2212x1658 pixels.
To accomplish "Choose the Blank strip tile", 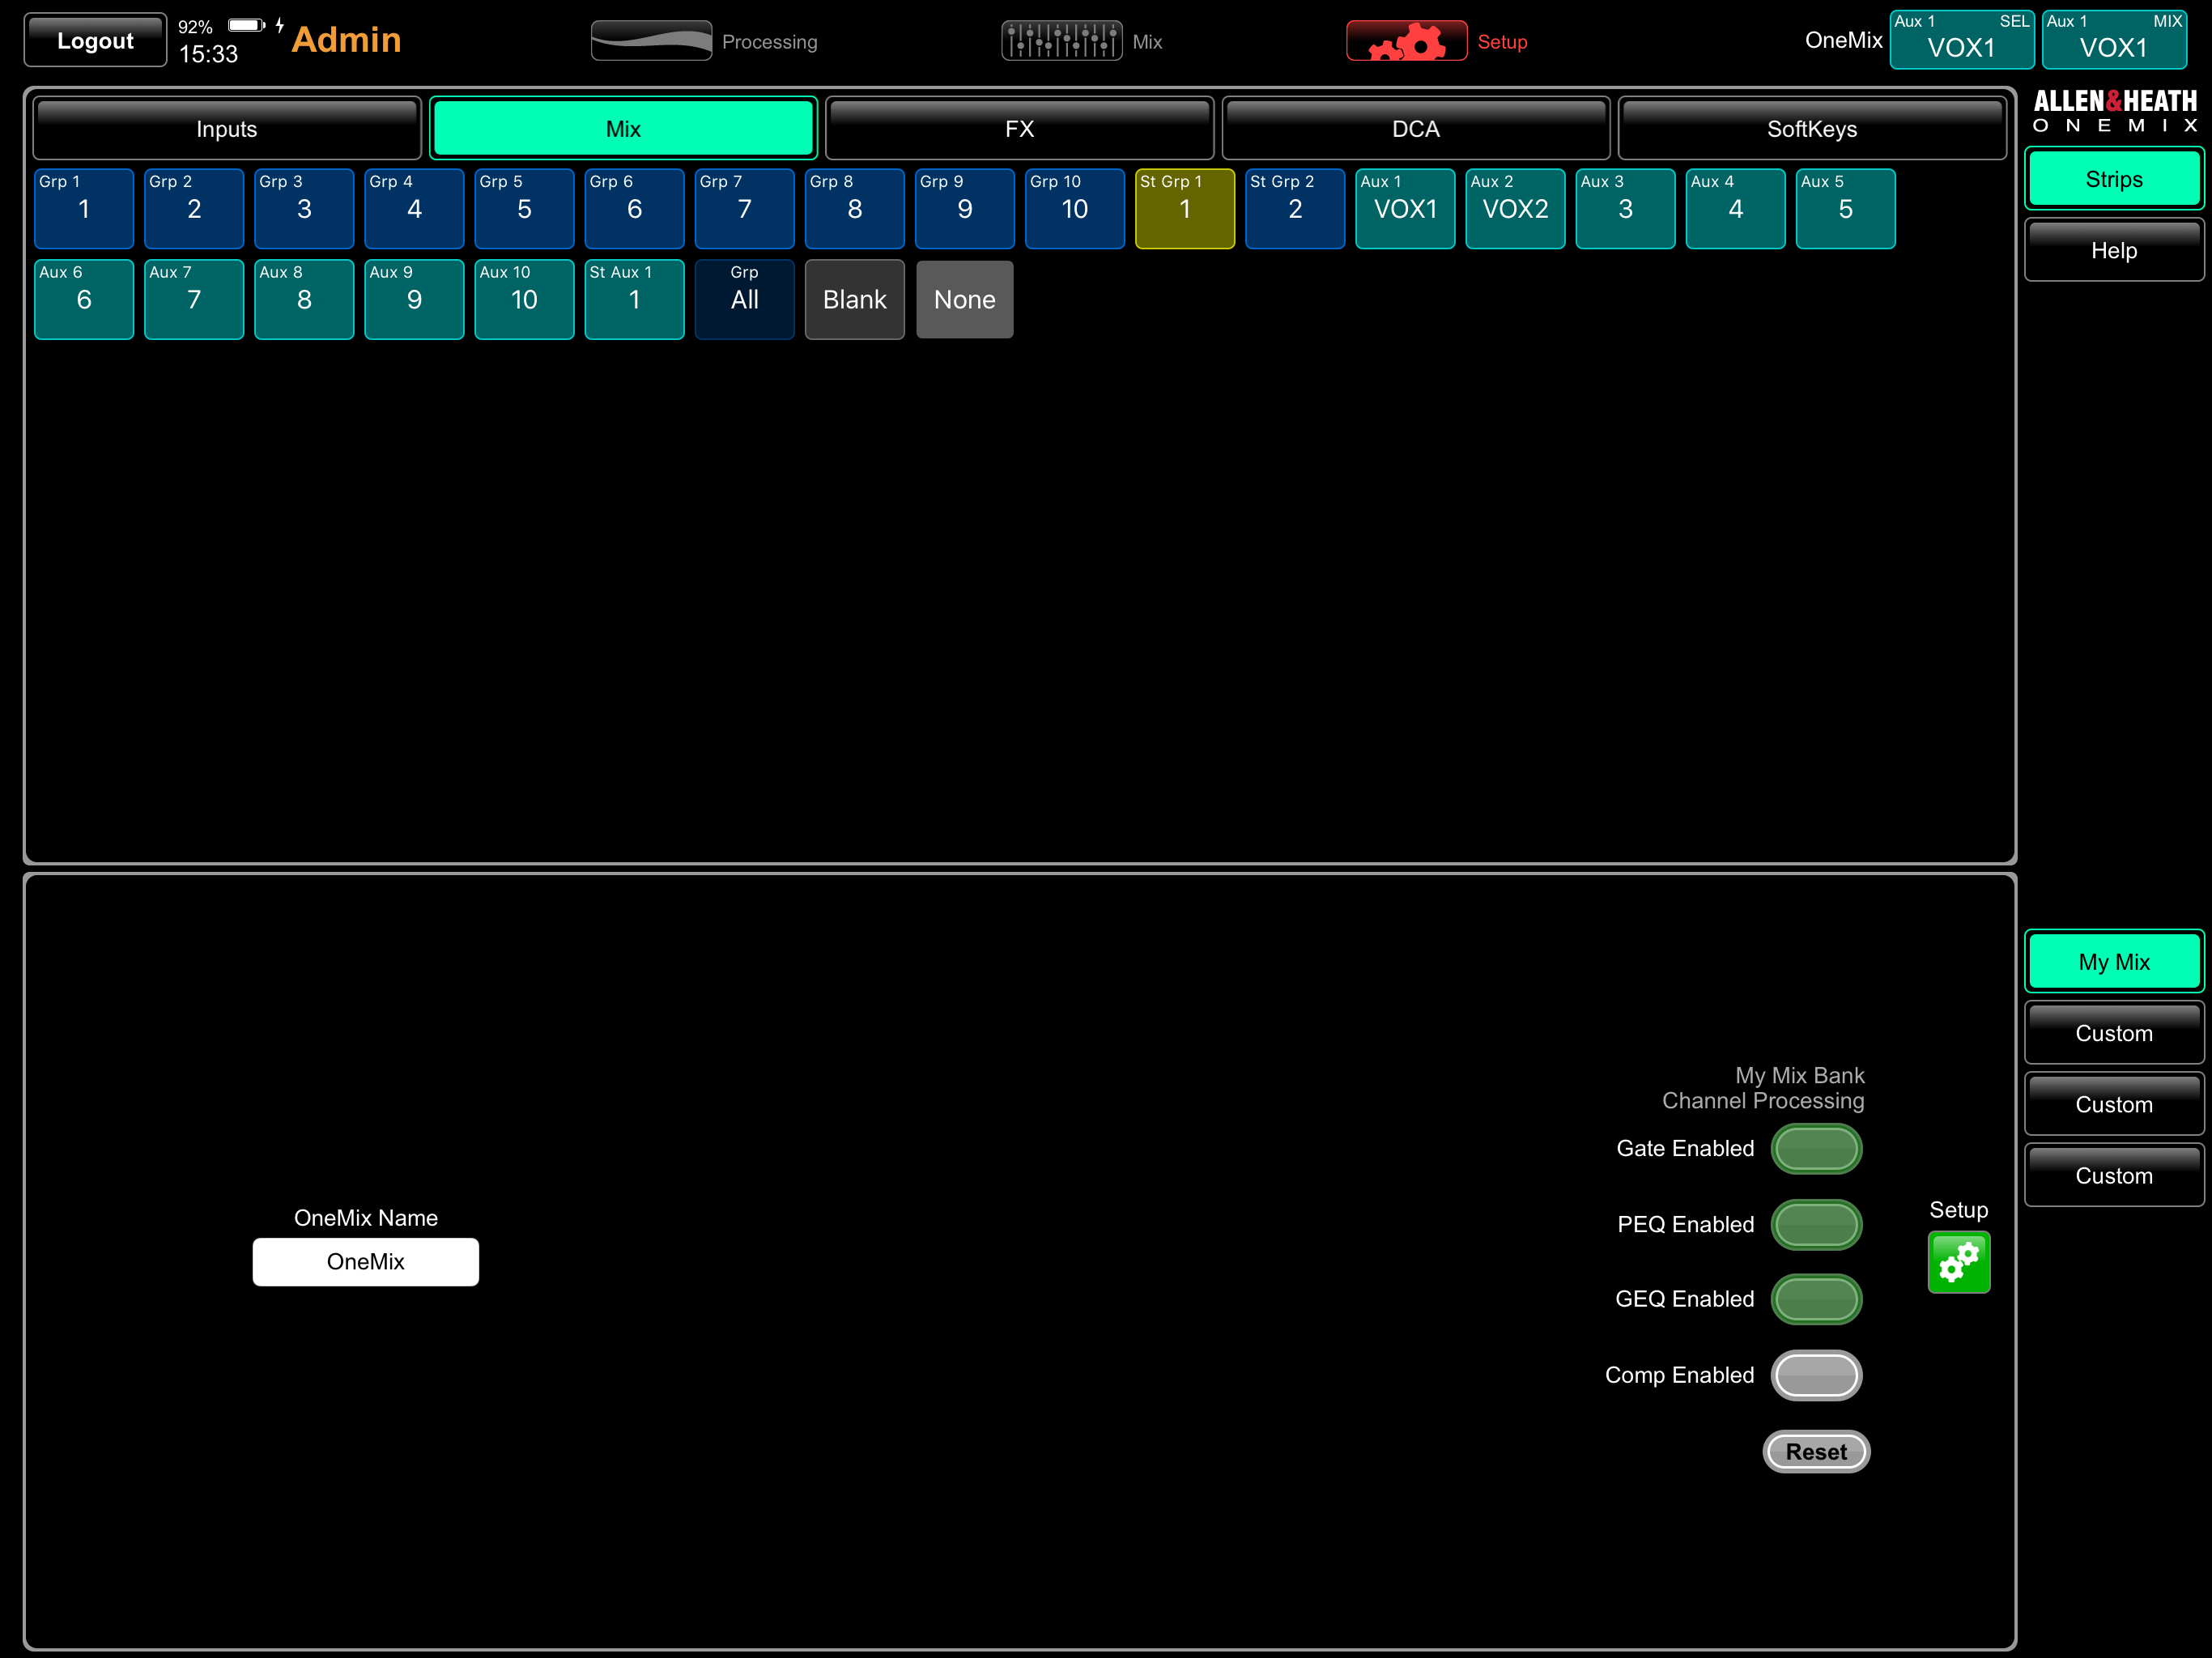I will pyautogui.click(x=854, y=299).
